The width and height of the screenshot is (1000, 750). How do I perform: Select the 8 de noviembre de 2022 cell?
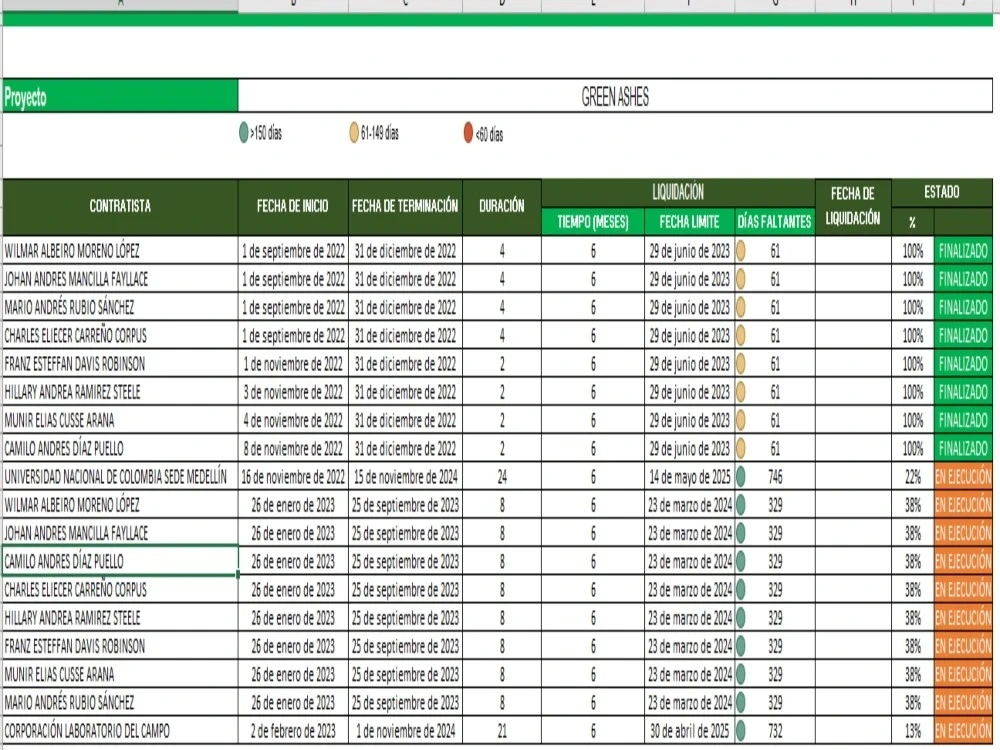[x=293, y=448]
